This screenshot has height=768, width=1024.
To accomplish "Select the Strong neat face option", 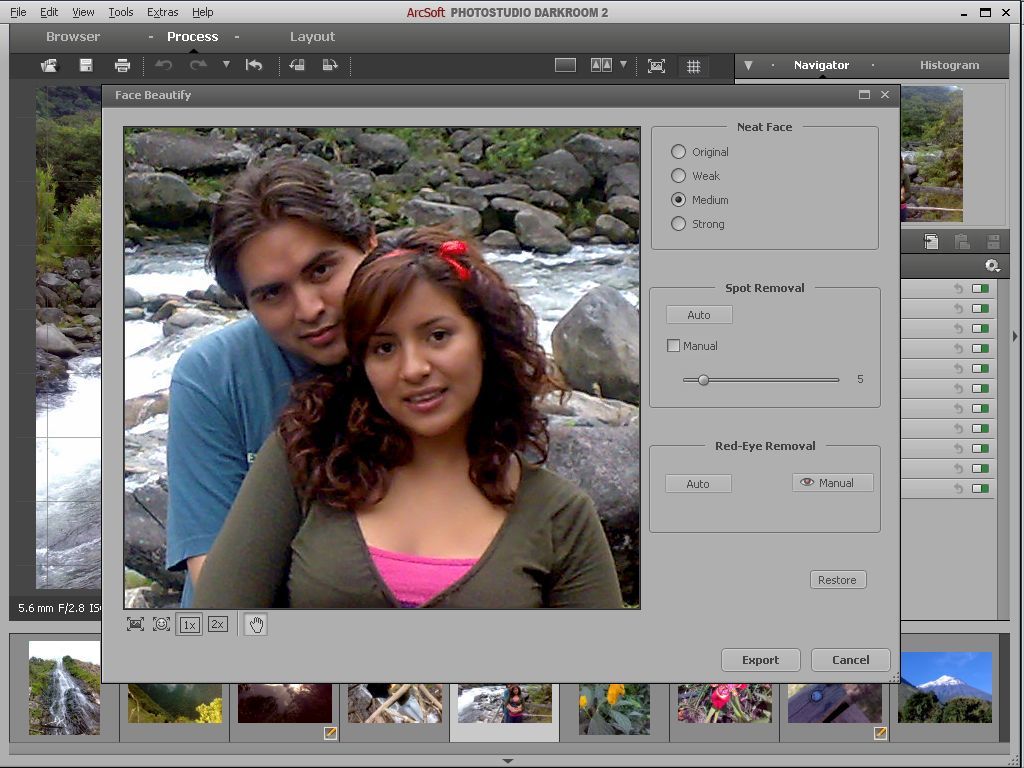I will 679,224.
